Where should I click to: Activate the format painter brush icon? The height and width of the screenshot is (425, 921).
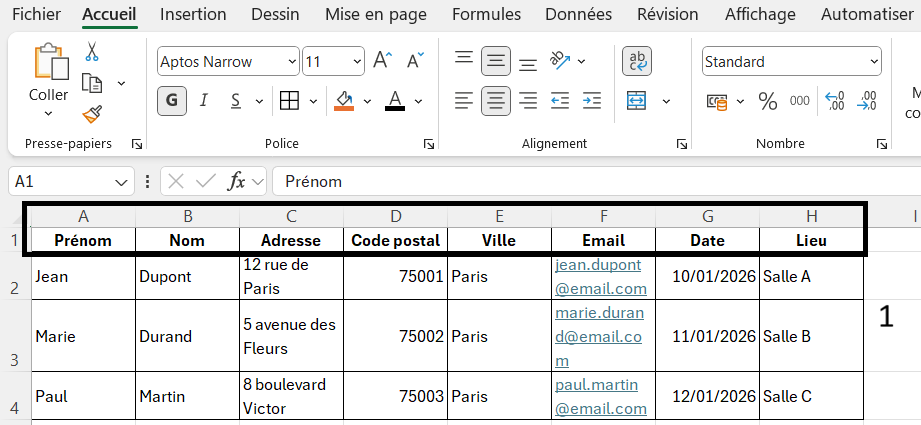coord(92,114)
